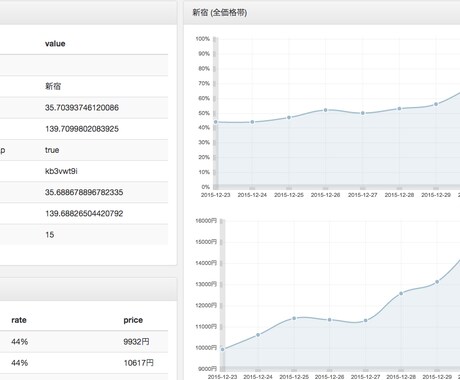Select the 9932円 price cell

click(136, 342)
